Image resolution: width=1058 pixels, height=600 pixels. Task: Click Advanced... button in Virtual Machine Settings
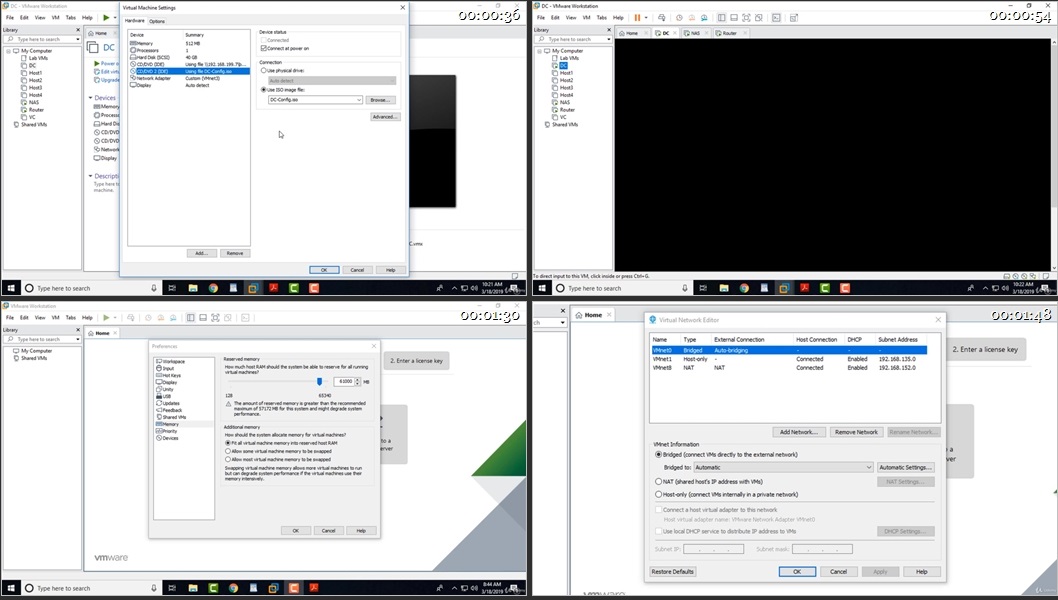(x=385, y=117)
